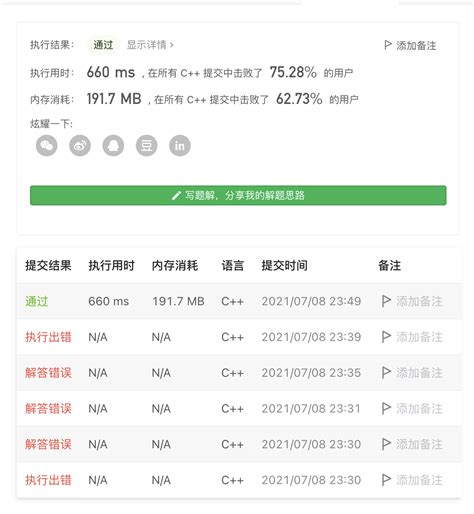This screenshot has width=474, height=514.
Task: Open the 通过 submission at 23:49
Action: tap(37, 301)
